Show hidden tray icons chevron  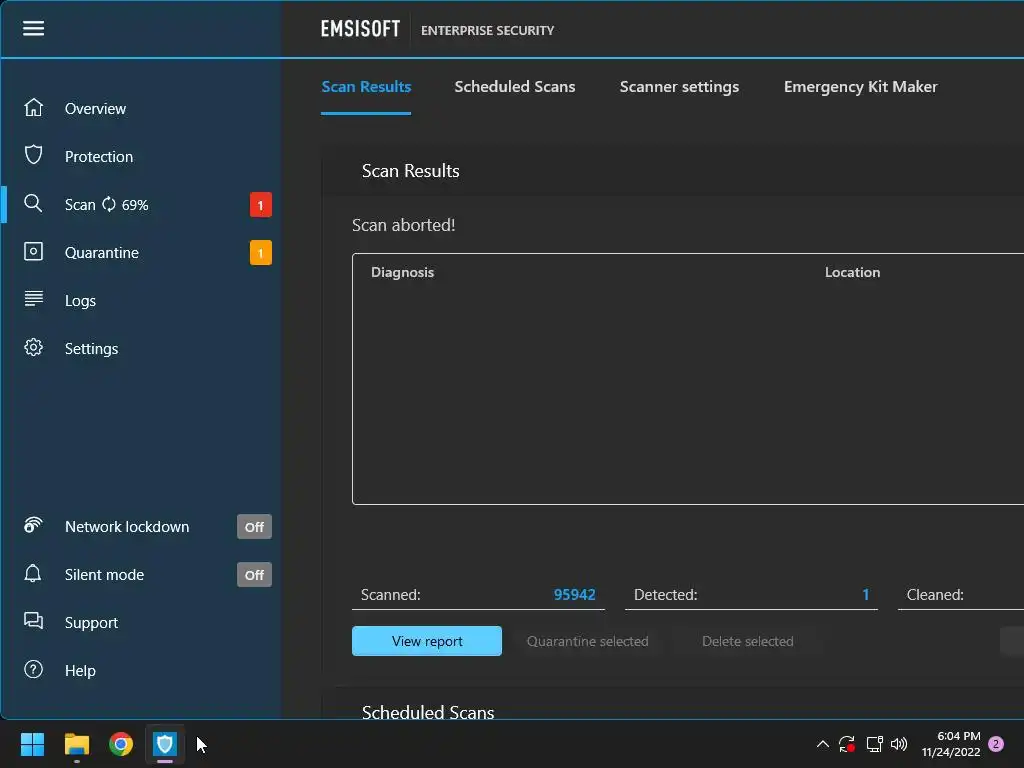click(x=823, y=744)
